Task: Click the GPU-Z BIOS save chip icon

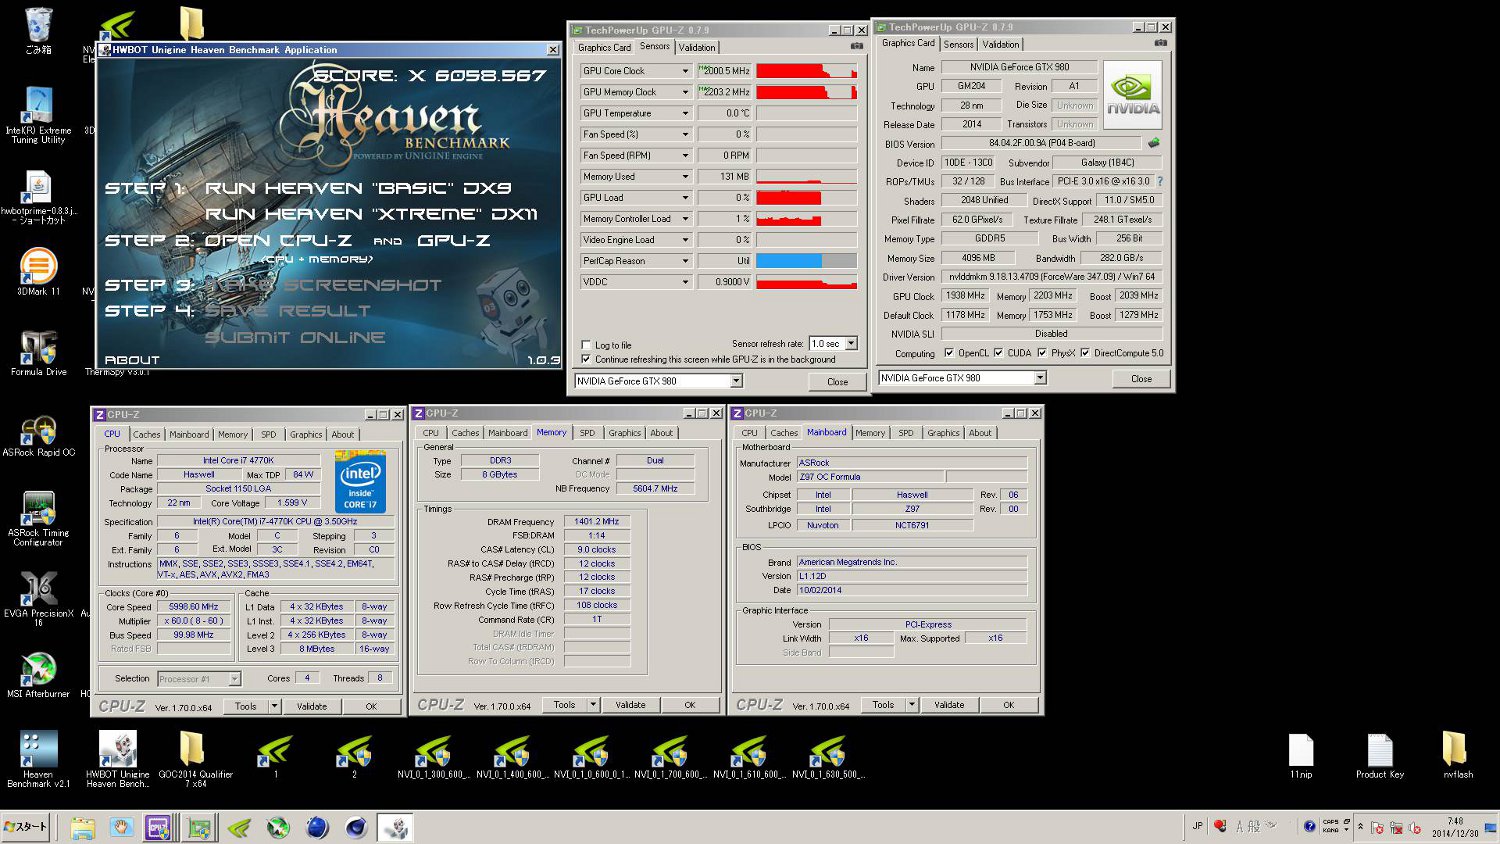Action: pos(1153,143)
